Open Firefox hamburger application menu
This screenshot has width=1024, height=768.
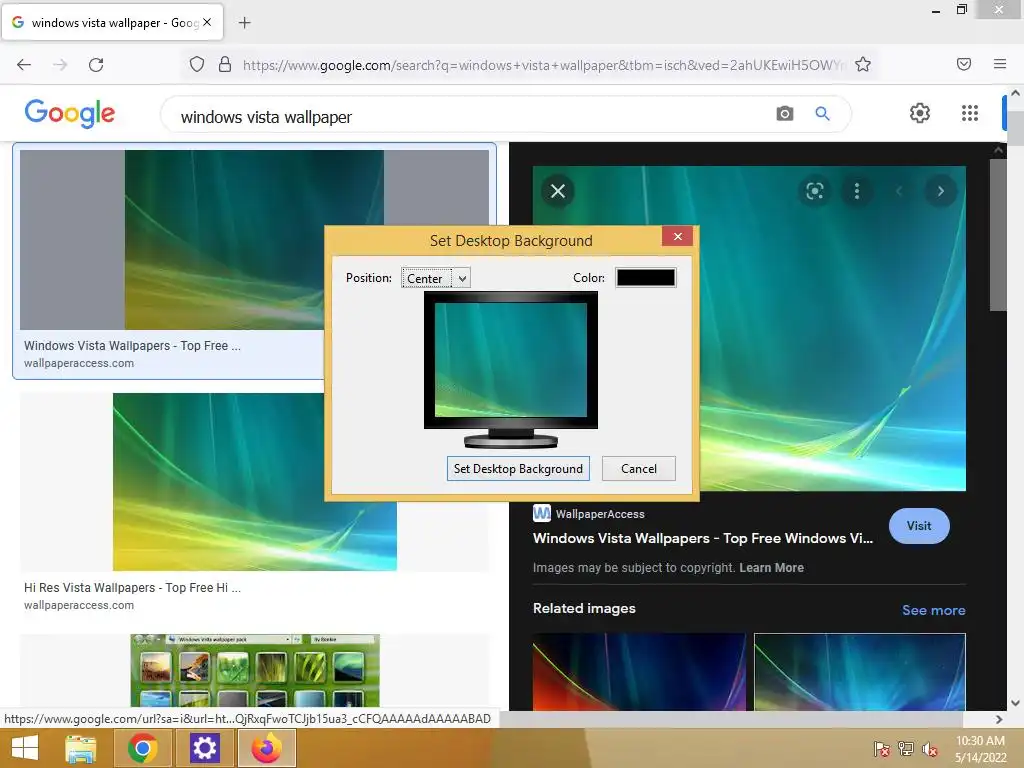[1000, 64]
